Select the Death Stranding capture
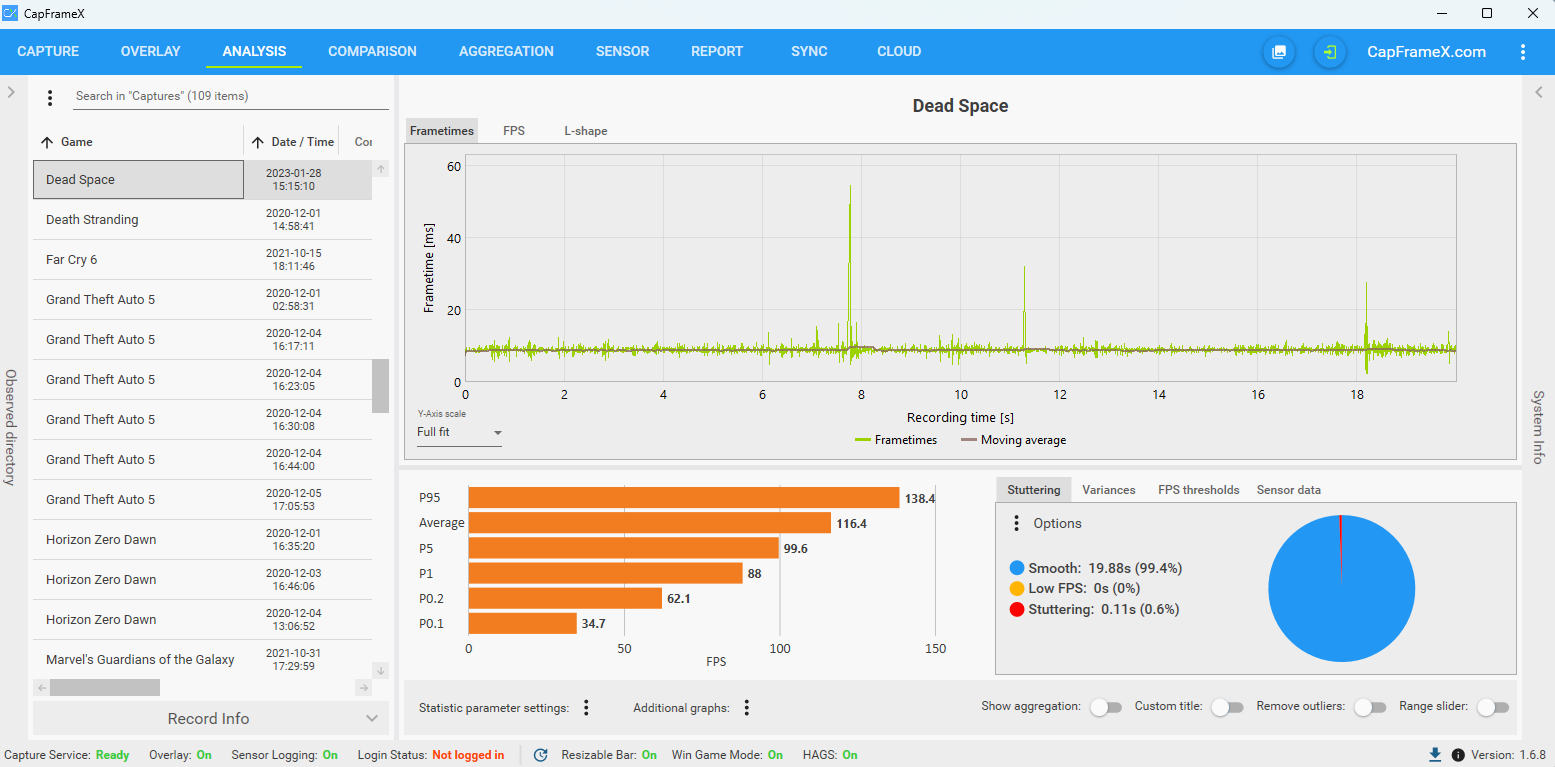 click(202, 220)
